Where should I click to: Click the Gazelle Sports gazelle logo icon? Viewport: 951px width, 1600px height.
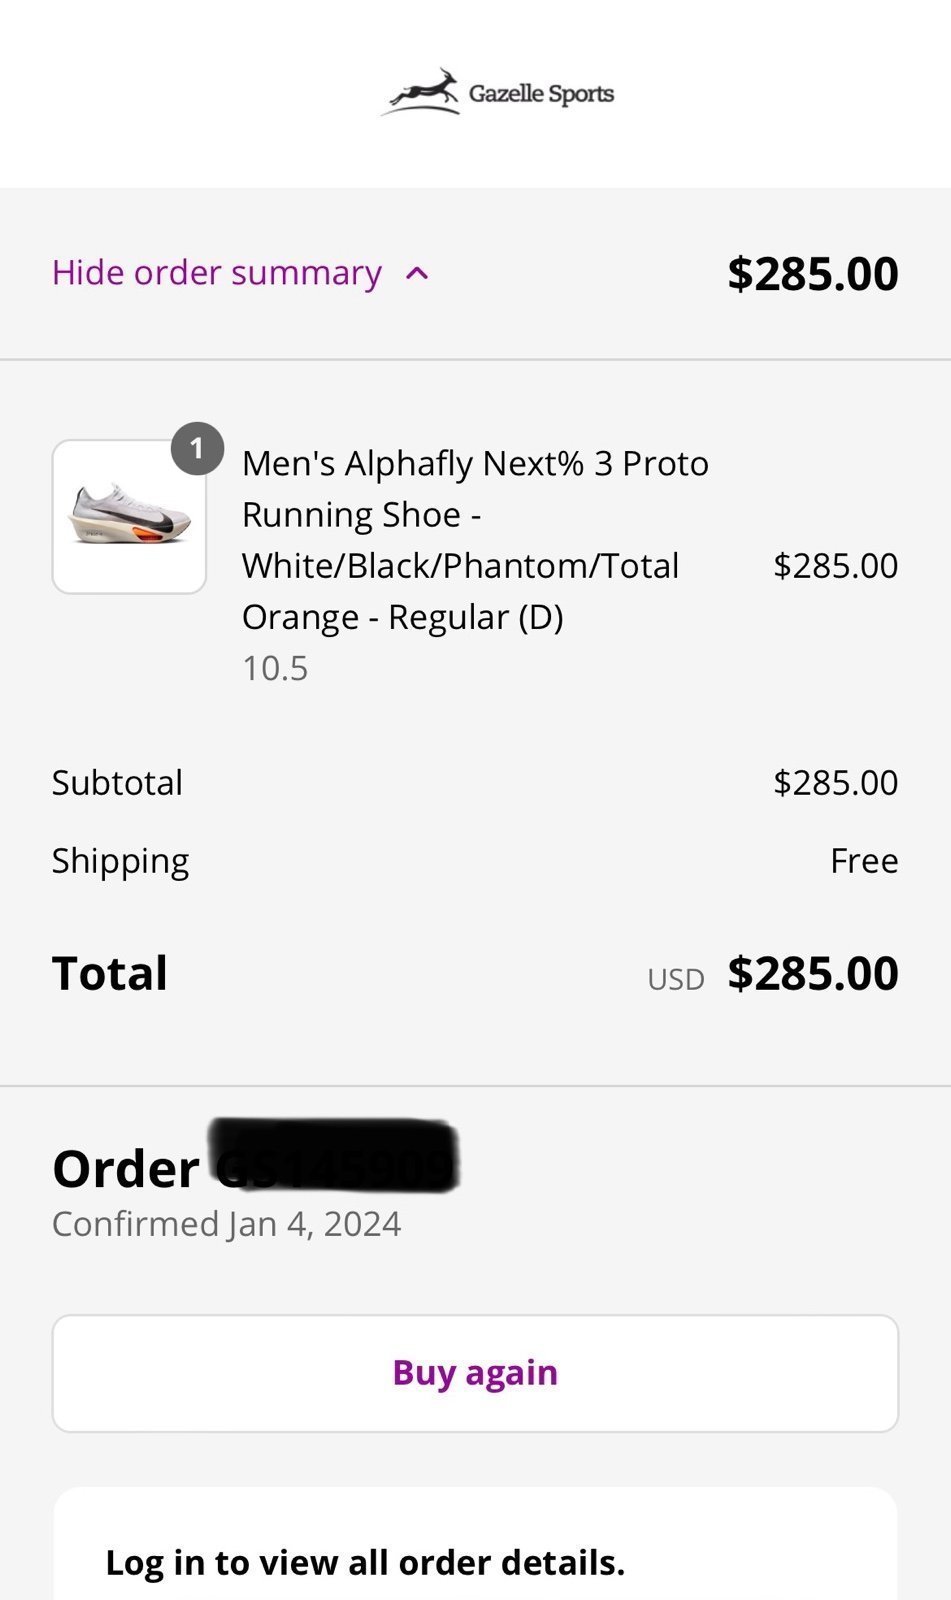point(422,92)
